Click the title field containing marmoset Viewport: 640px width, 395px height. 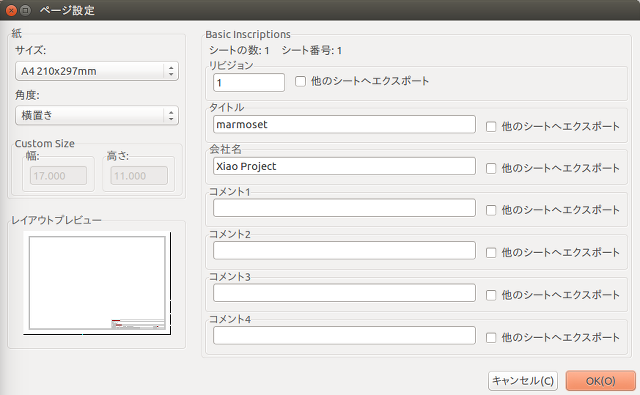(344, 124)
